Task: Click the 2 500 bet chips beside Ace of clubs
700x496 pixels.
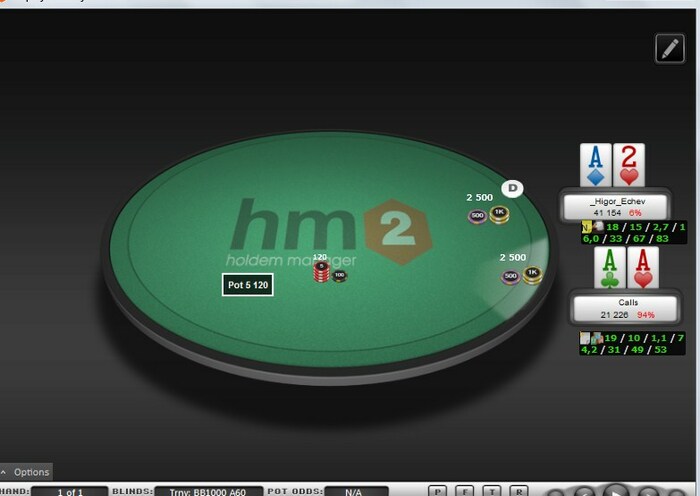Action: point(522,275)
